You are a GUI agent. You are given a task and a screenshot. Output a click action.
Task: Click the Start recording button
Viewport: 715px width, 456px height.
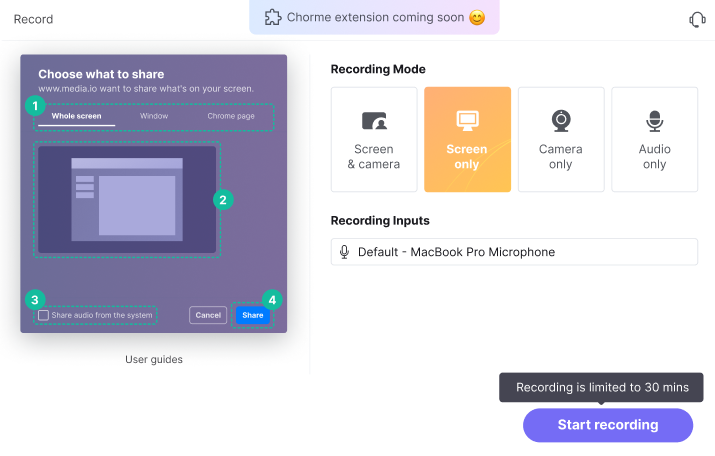608,425
